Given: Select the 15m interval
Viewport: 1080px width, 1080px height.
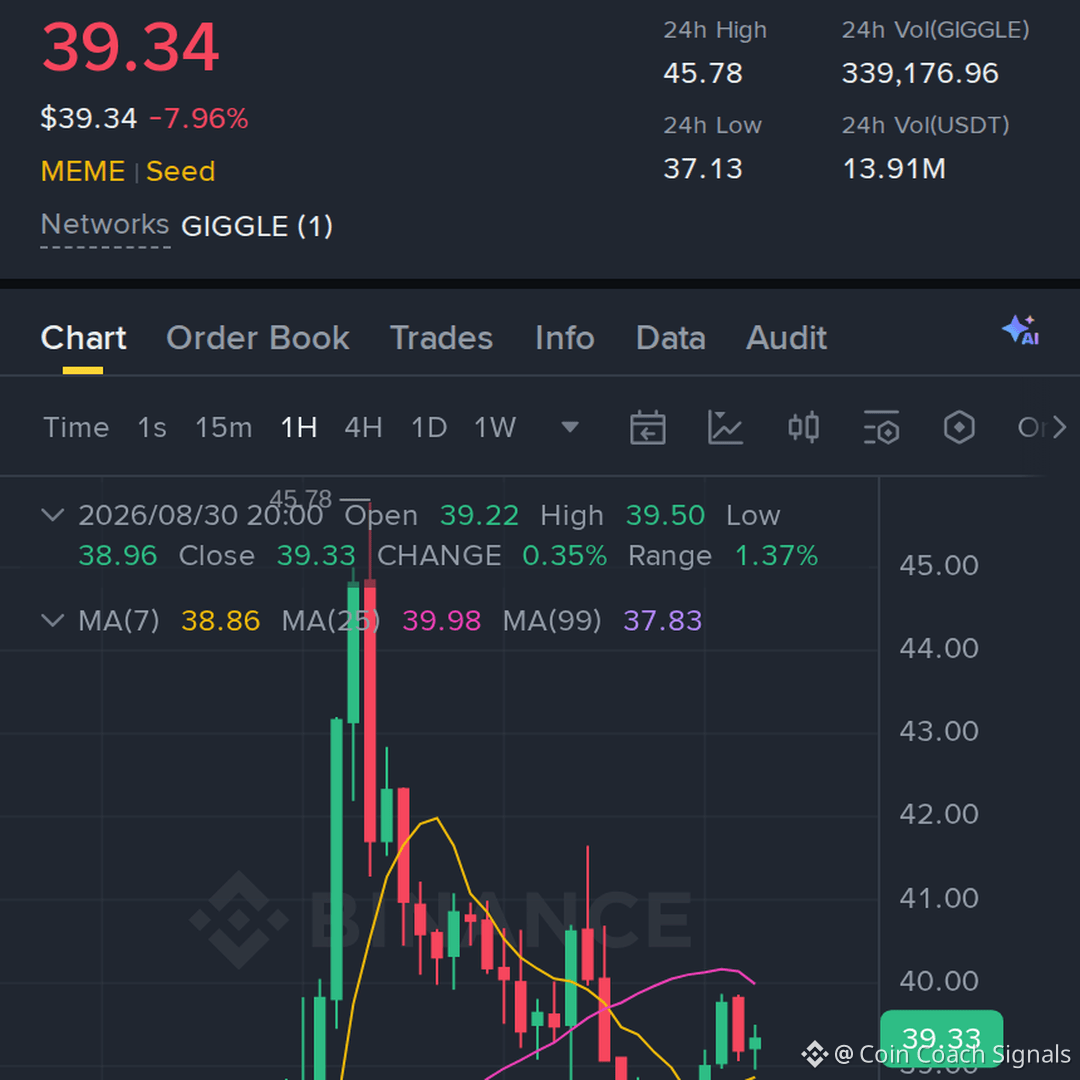Looking at the screenshot, I should point(224,428).
